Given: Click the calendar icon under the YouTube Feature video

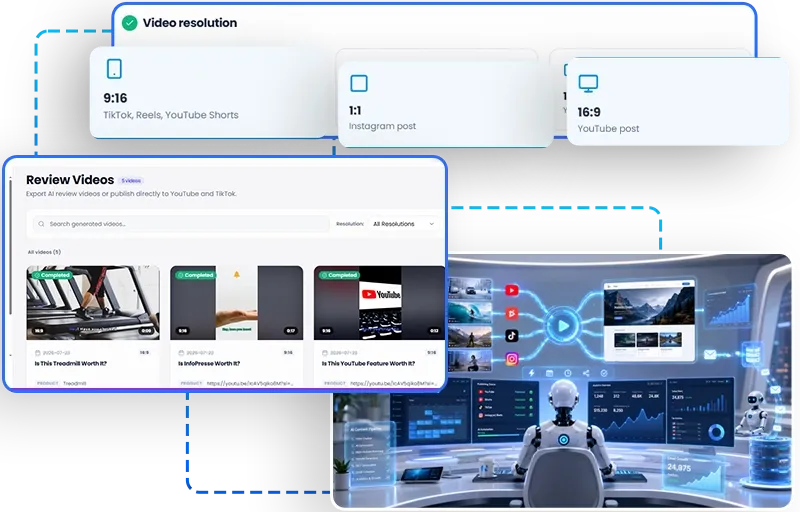Looking at the screenshot, I should coord(324,353).
